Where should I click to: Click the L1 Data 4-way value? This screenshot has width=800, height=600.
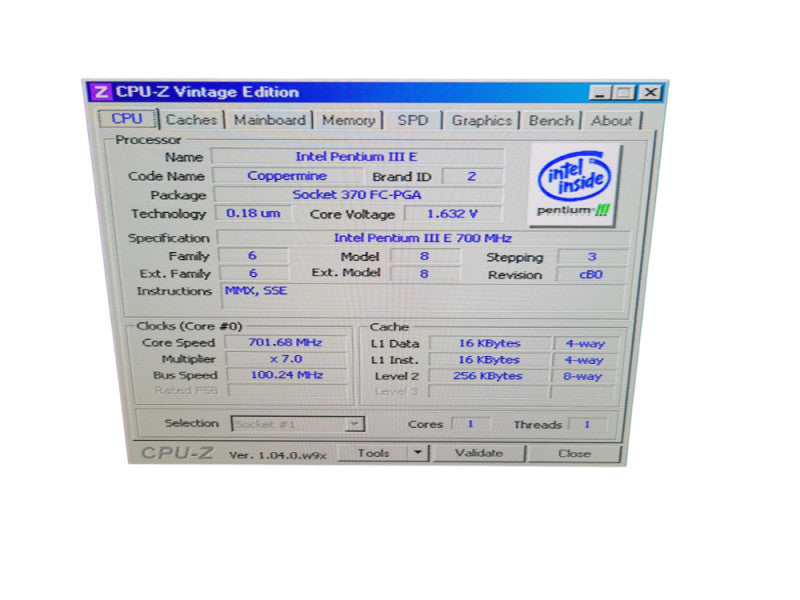click(585, 344)
